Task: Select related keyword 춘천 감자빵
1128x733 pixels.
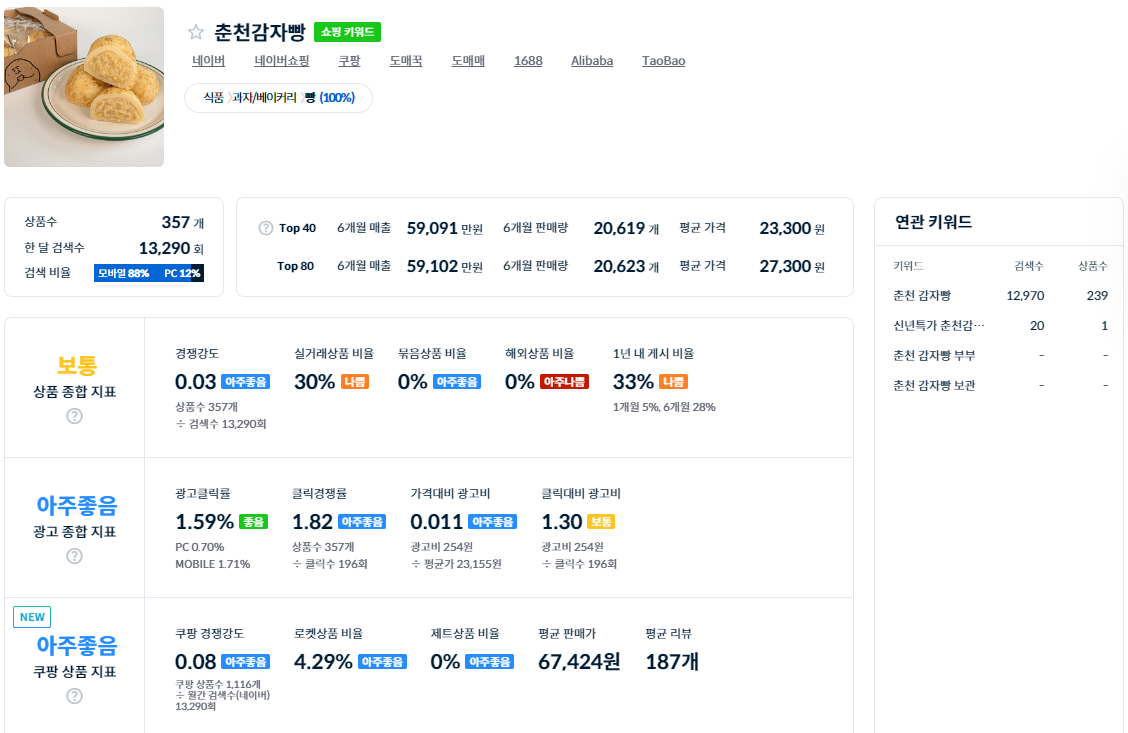Action: click(922, 296)
